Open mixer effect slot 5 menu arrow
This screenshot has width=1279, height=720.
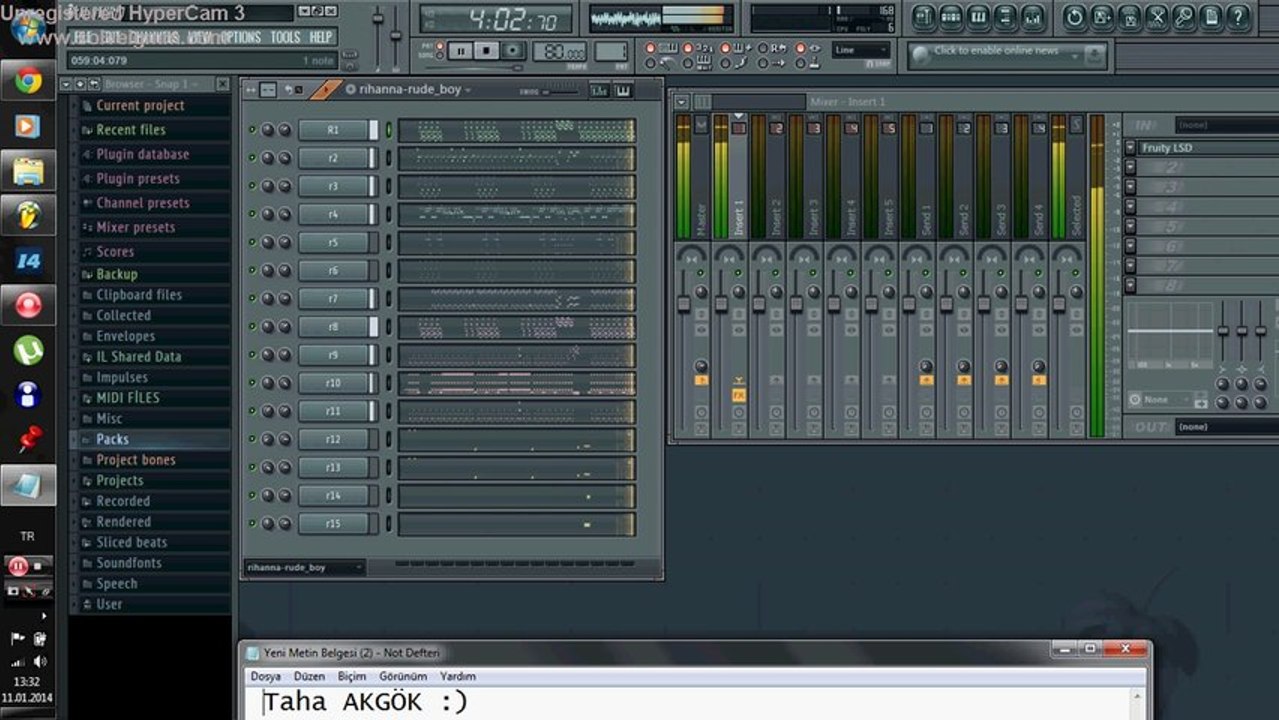click(x=1130, y=226)
